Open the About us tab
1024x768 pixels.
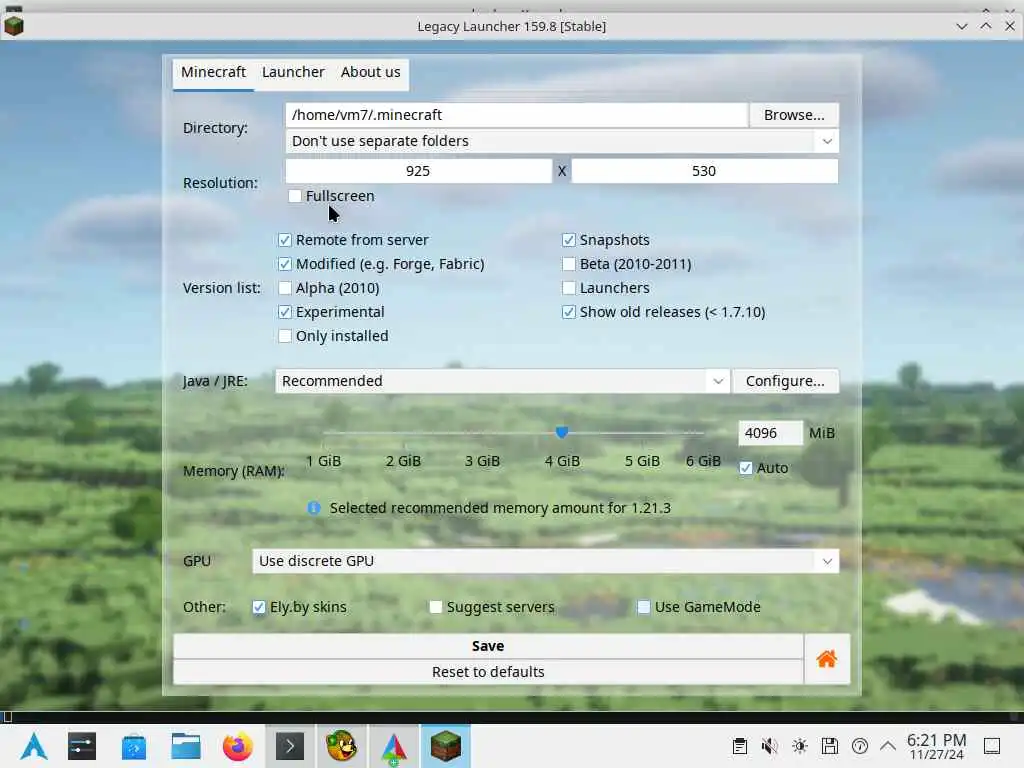[370, 72]
